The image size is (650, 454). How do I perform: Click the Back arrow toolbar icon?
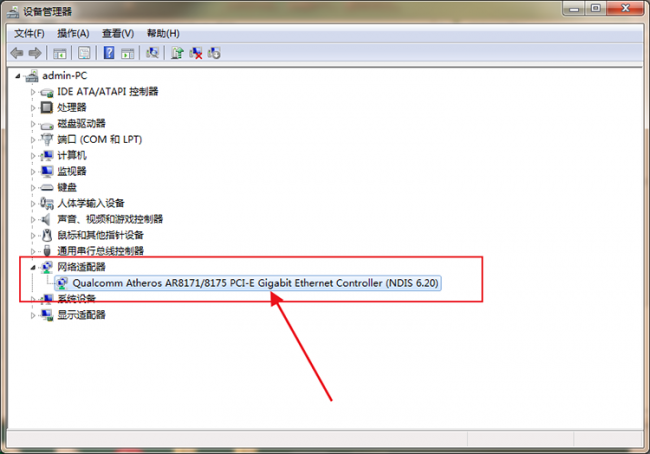pos(17,53)
